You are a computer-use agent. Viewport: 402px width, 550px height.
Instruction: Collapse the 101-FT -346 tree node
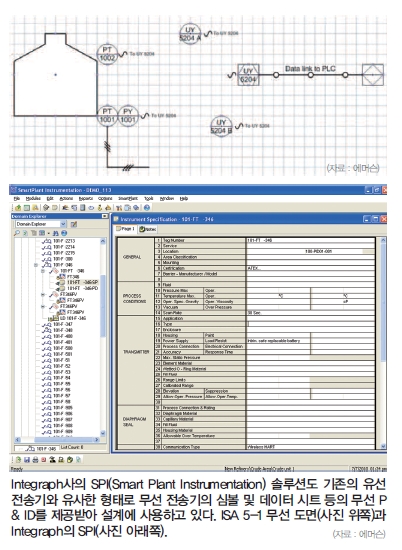tap(43, 271)
